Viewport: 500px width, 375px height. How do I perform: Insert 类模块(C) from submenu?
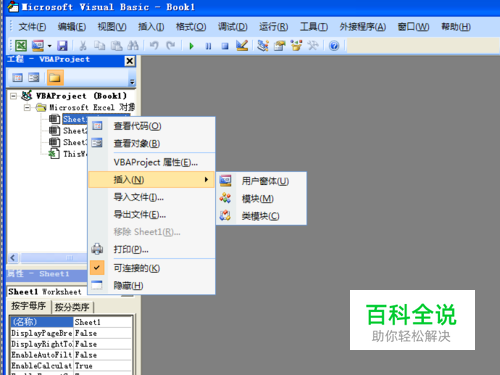(x=261, y=216)
